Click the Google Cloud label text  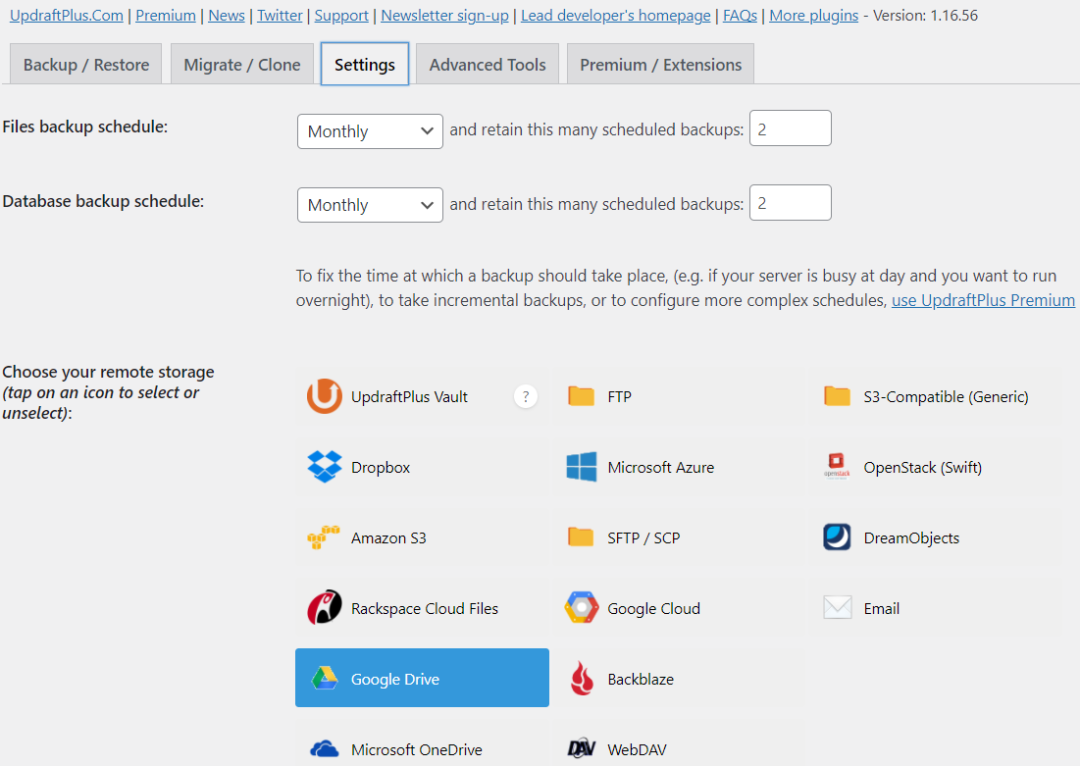point(654,609)
